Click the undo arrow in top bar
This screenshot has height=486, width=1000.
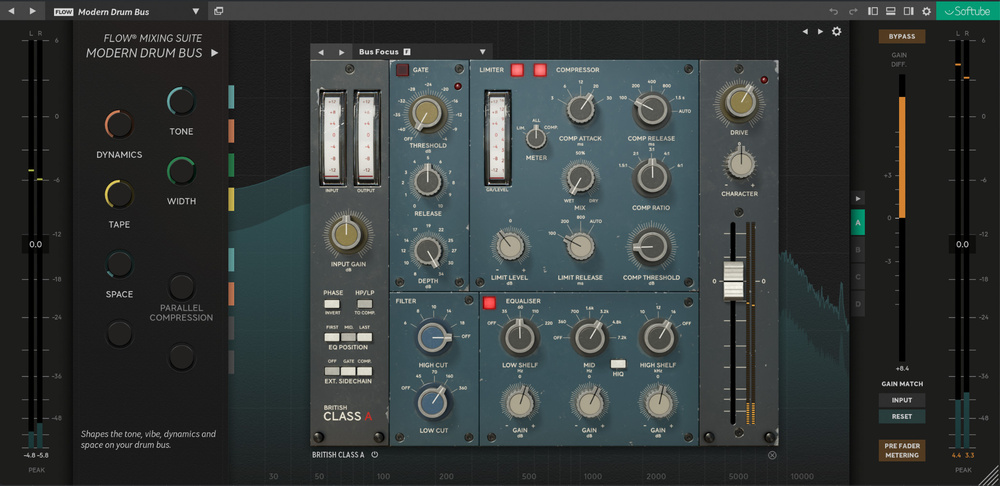click(x=833, y=11)
